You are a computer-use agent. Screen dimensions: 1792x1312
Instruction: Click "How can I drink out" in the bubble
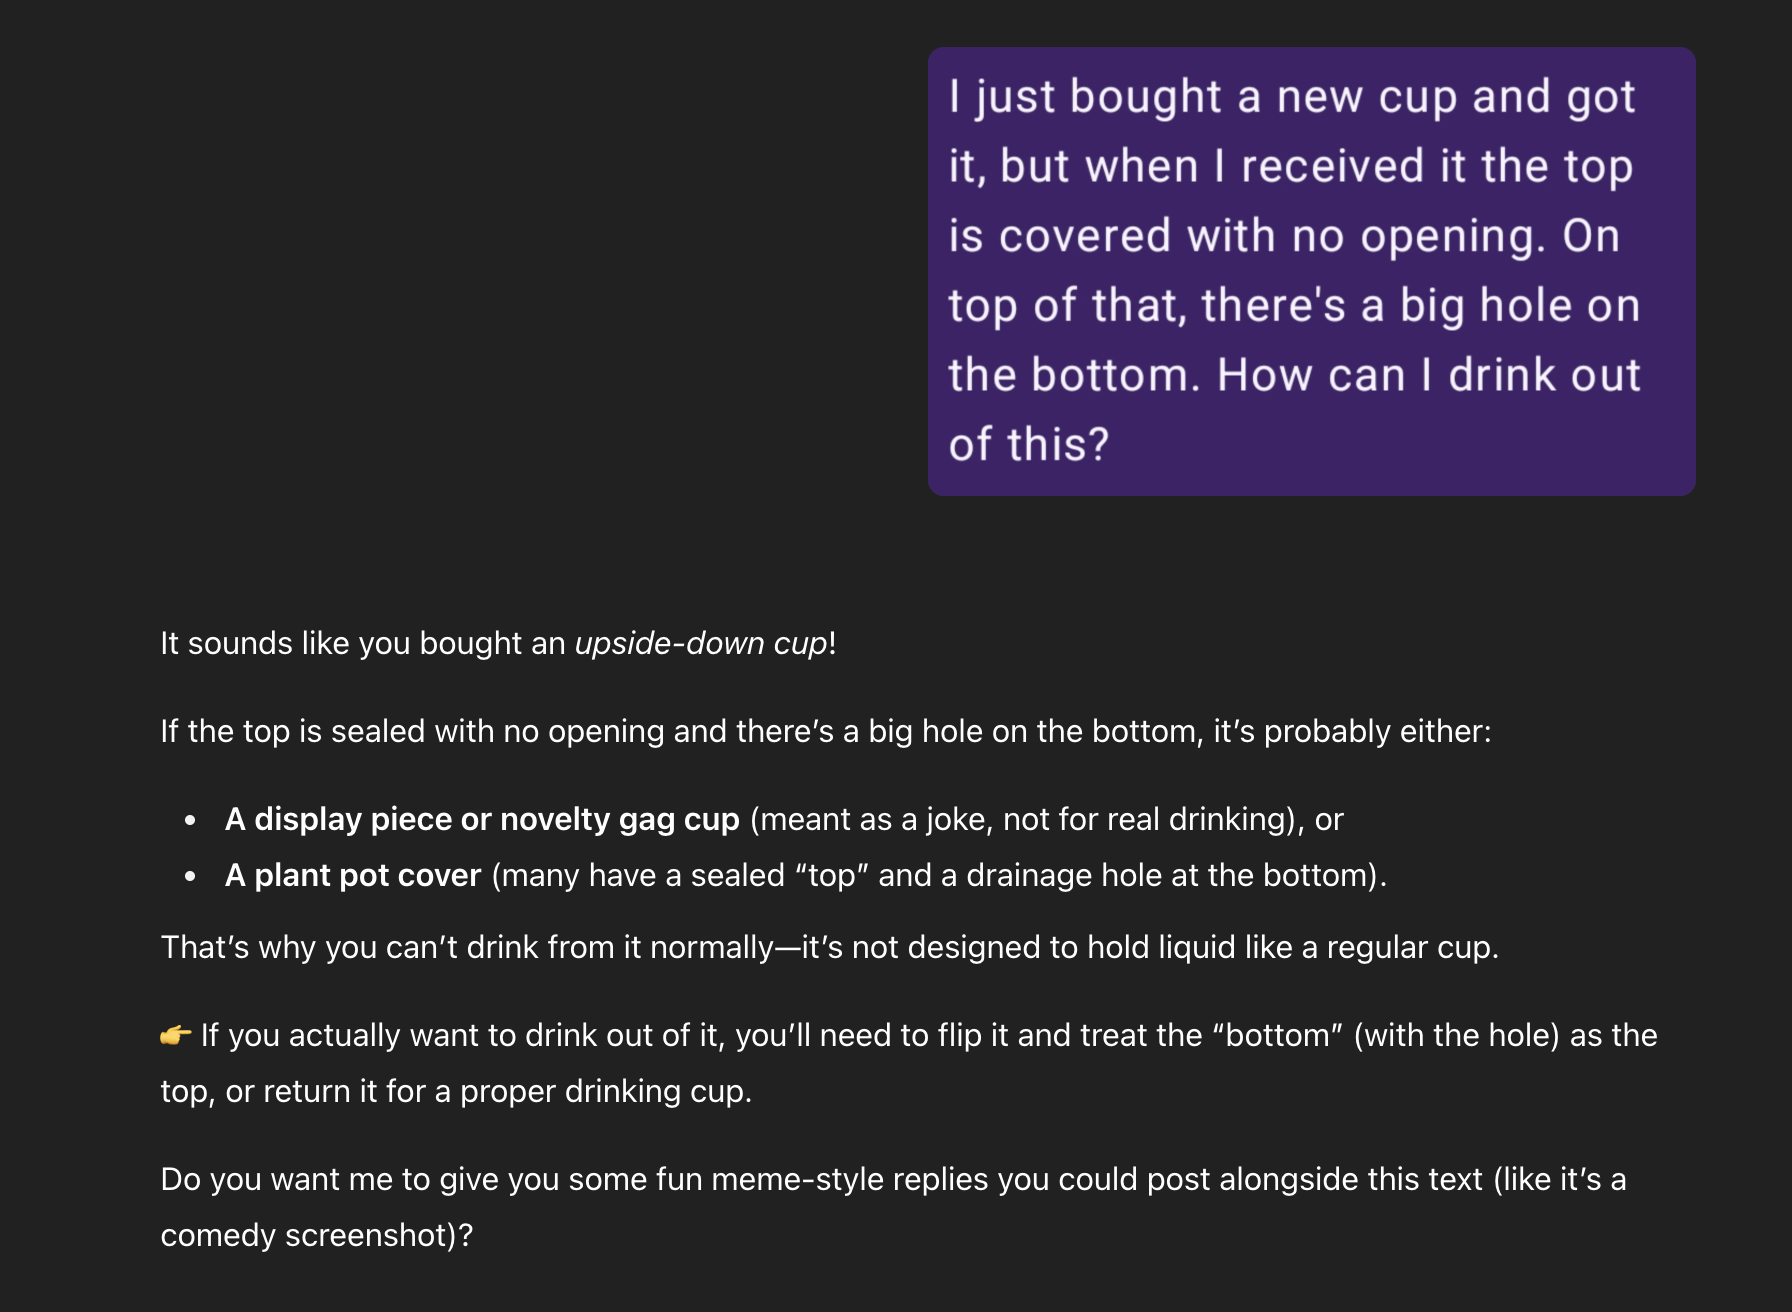[1429, 375]
